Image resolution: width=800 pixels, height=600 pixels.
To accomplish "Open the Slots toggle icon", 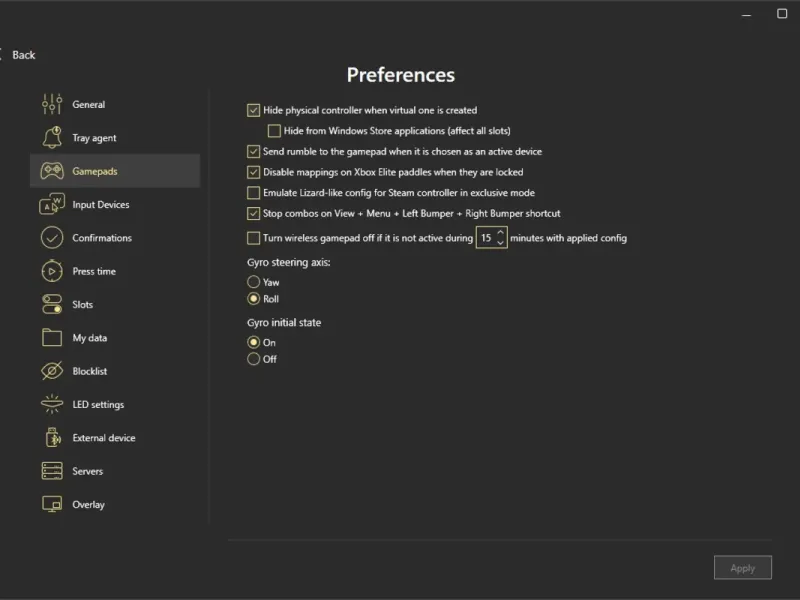I will [52, 304].
